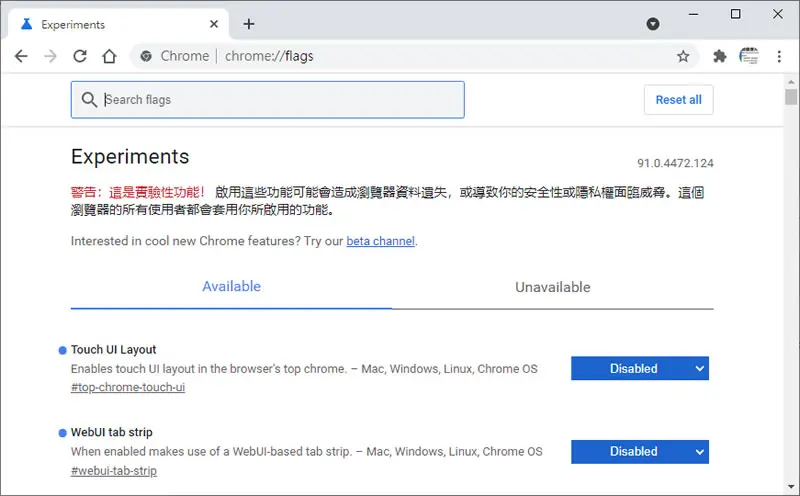Image resolution: width=800 pixels, height=496 pixels.
Task: Click the tab search dropdown circle icon
Action: coord(653,24)
